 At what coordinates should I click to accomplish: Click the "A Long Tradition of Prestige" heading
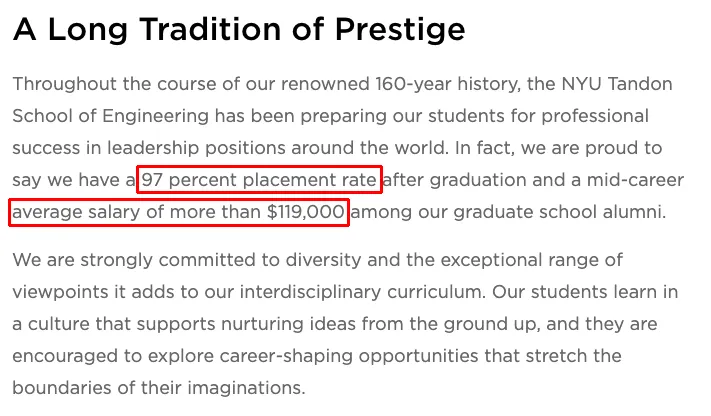pos(238,30)
